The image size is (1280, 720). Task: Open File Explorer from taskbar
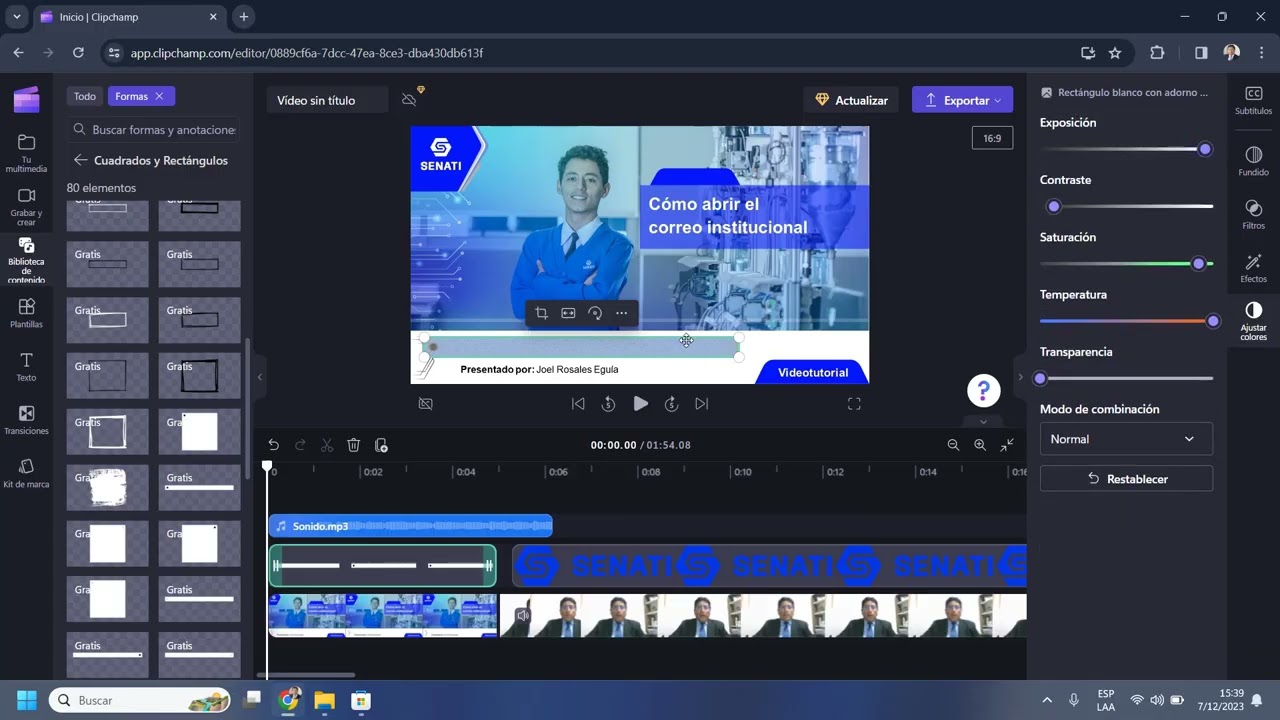point(324,700)
